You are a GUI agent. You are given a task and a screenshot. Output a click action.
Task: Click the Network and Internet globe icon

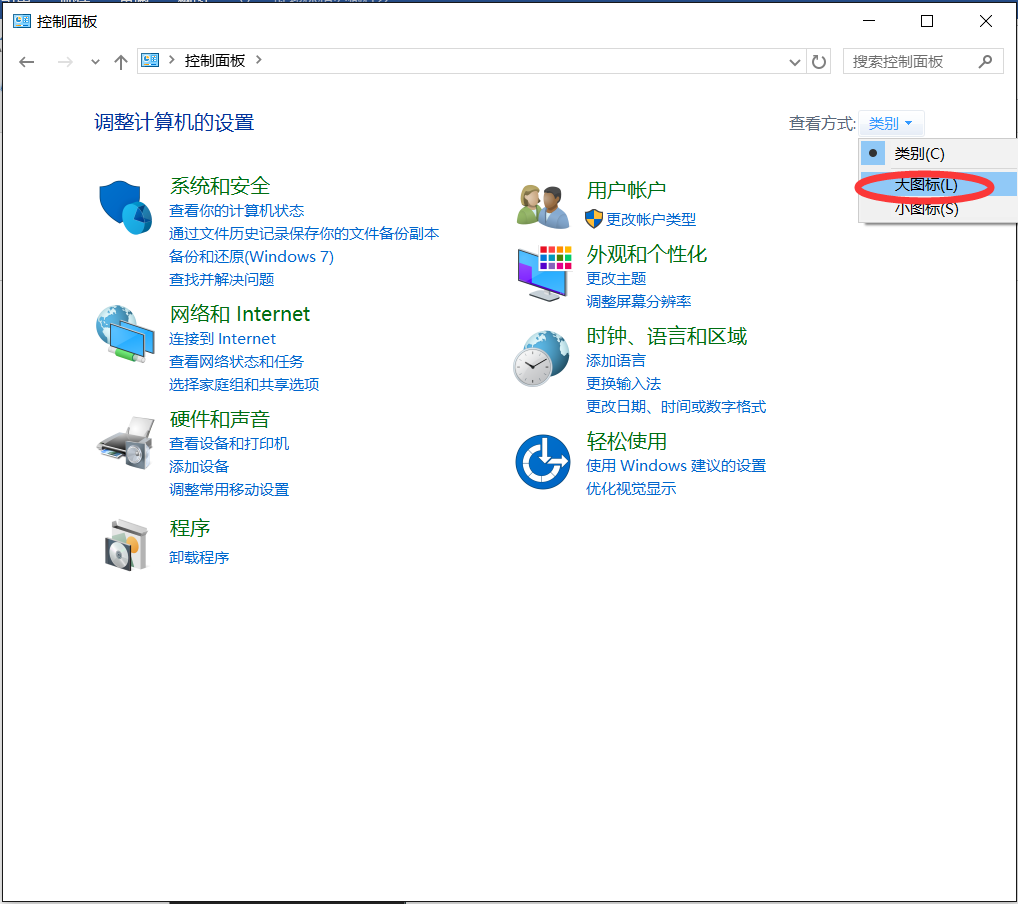click(x=125, y=333)
